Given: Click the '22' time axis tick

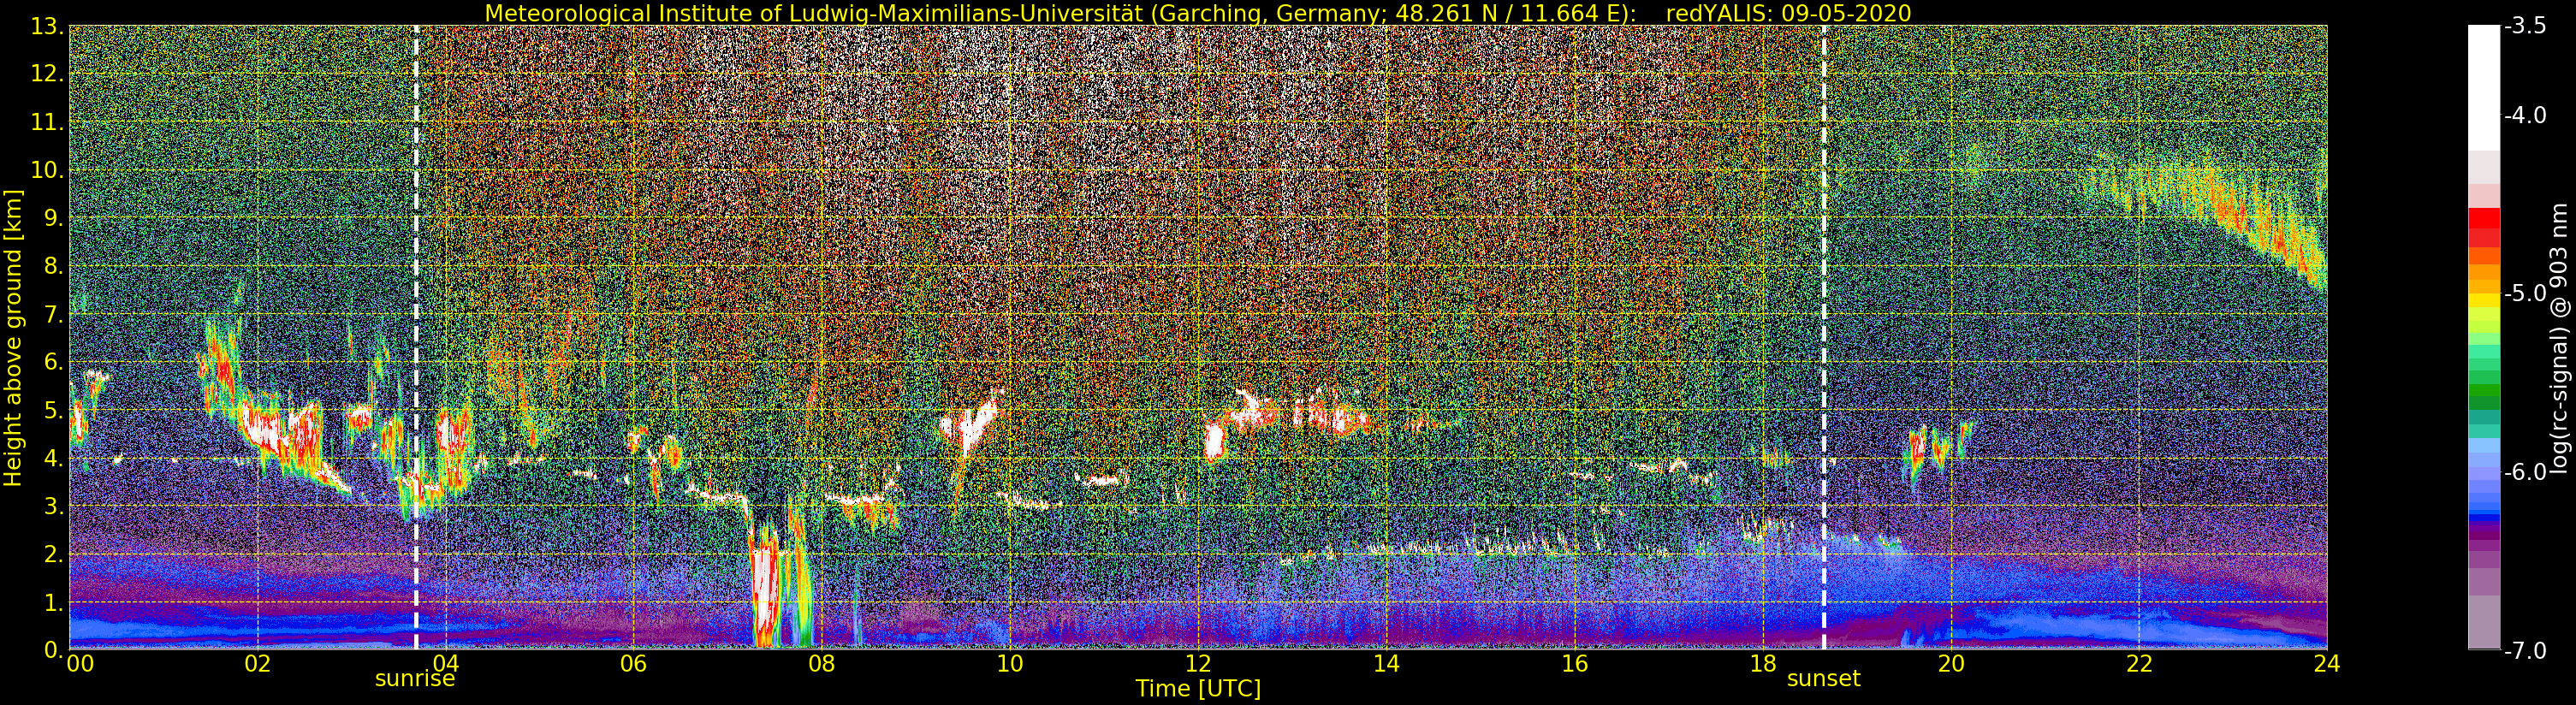Looking at the screenshot, I should coord(2139,663).
